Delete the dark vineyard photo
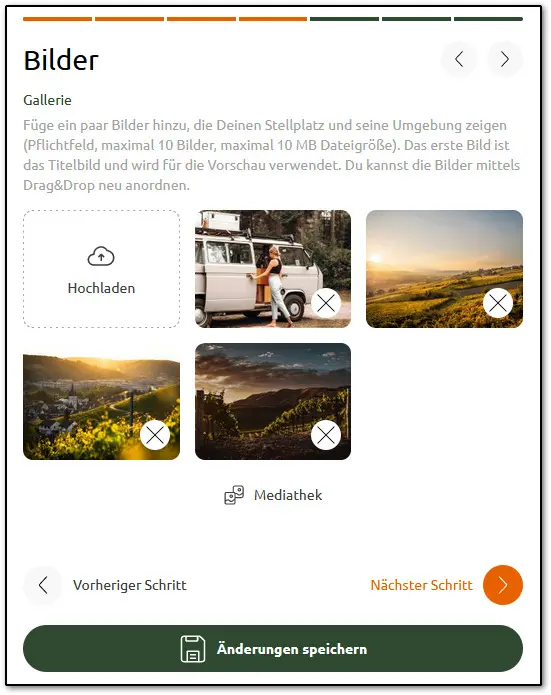This screenshot has width=551, height=695. (326, 435)
